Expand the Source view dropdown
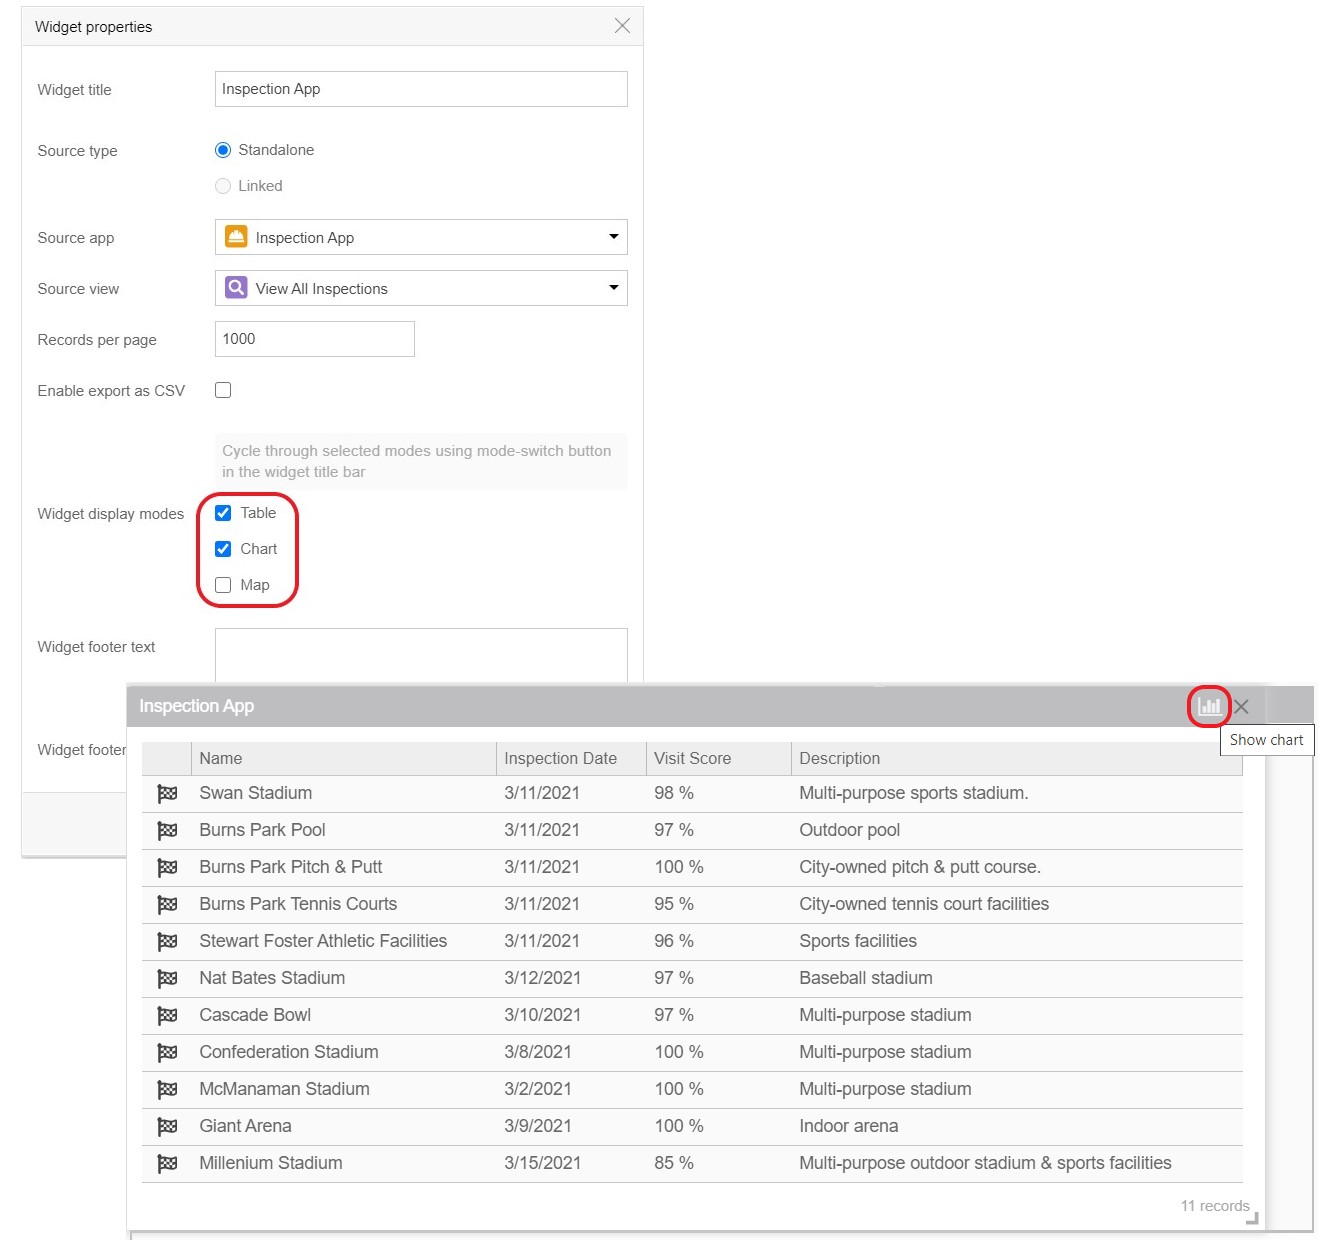Image resolution: width=1330 pixels, height=1257 pixels. [x=613, y=288]
